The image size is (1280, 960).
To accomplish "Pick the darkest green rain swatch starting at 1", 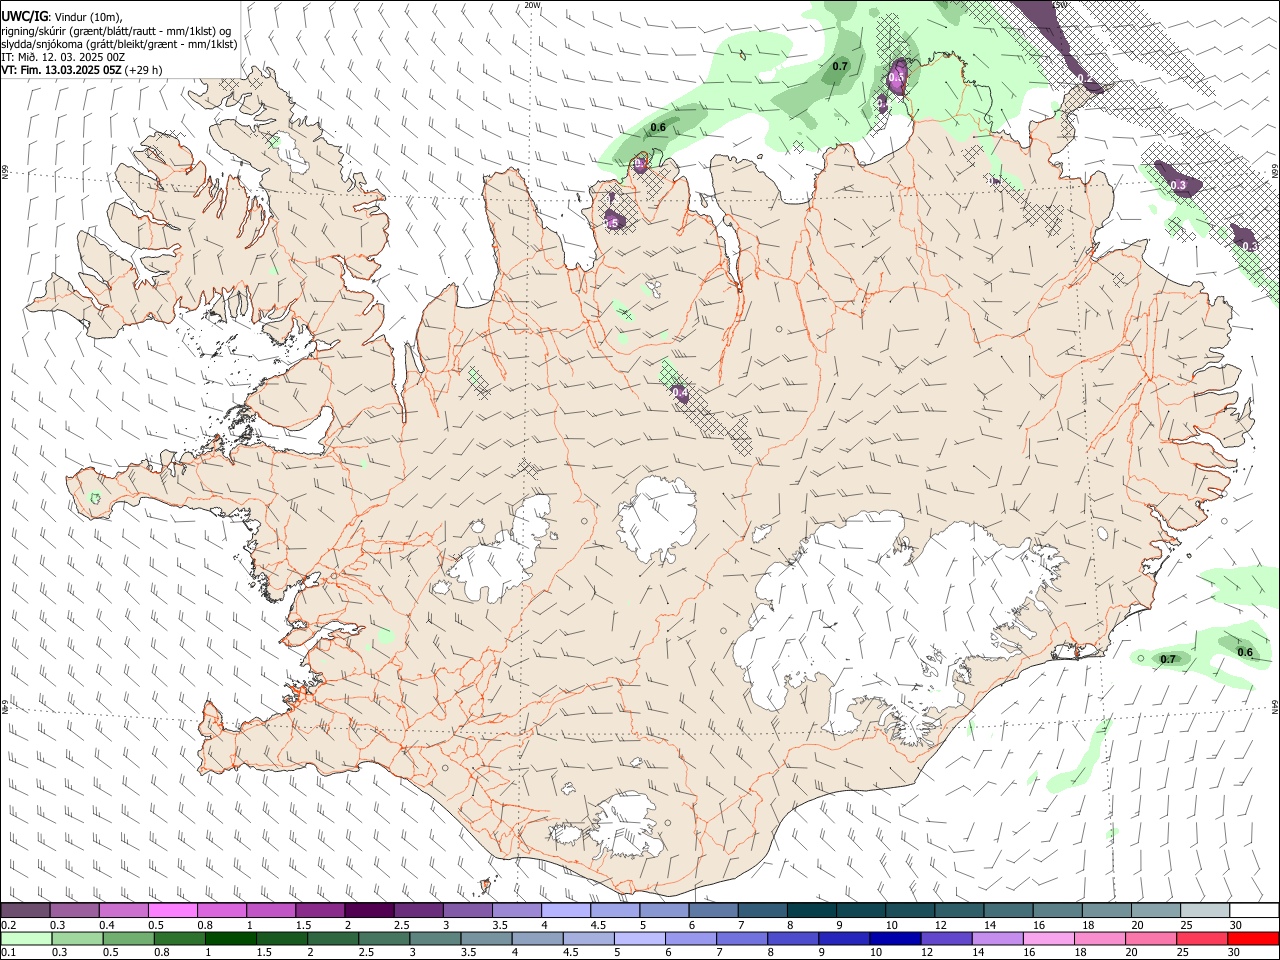I will point(230,938).
